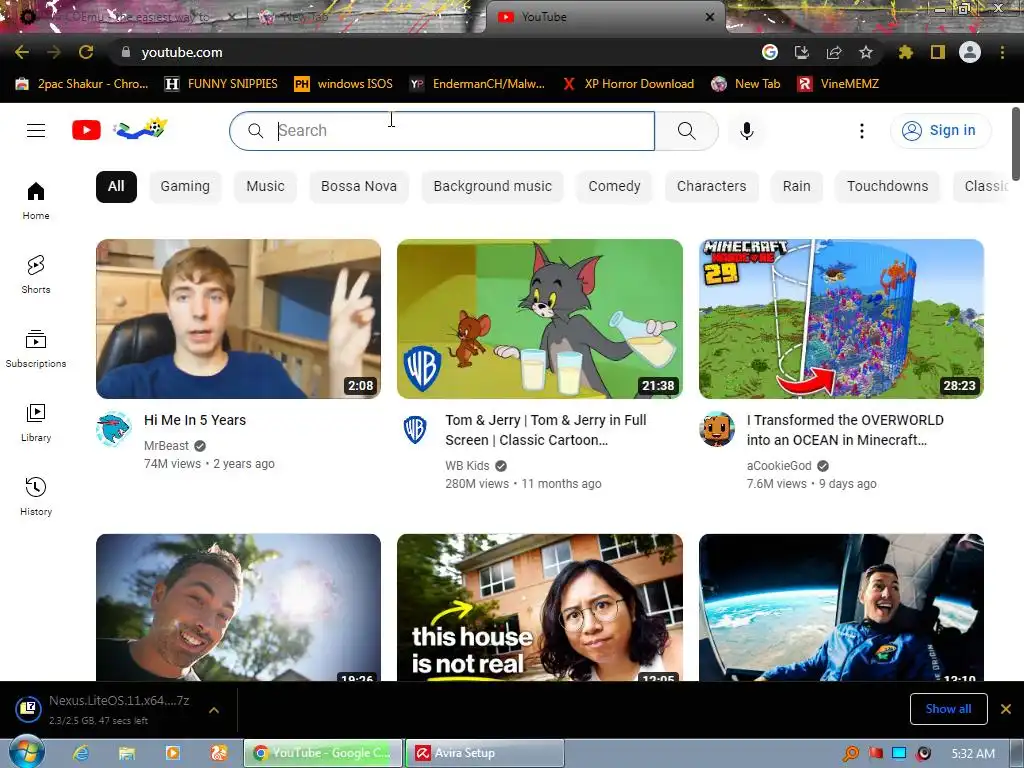The width and height of the screenshot is (1024, 768).
Task: Open Subscriptions in sidebar
Action: click(36, 349)
